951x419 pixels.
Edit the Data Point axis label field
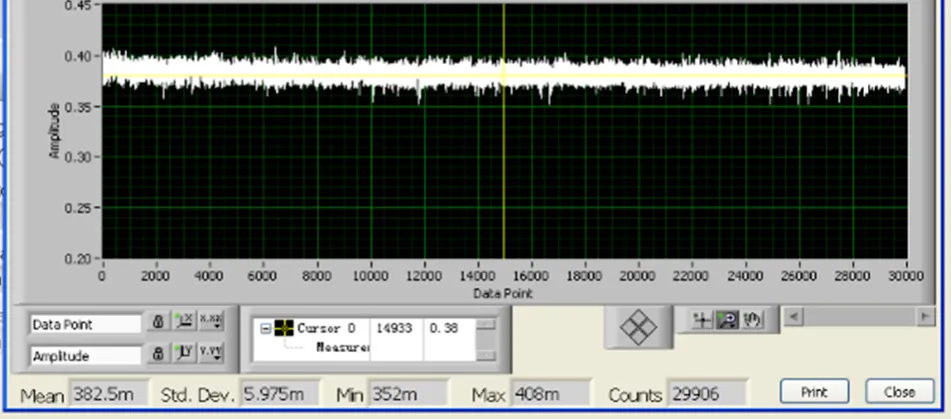coord(85,324)
